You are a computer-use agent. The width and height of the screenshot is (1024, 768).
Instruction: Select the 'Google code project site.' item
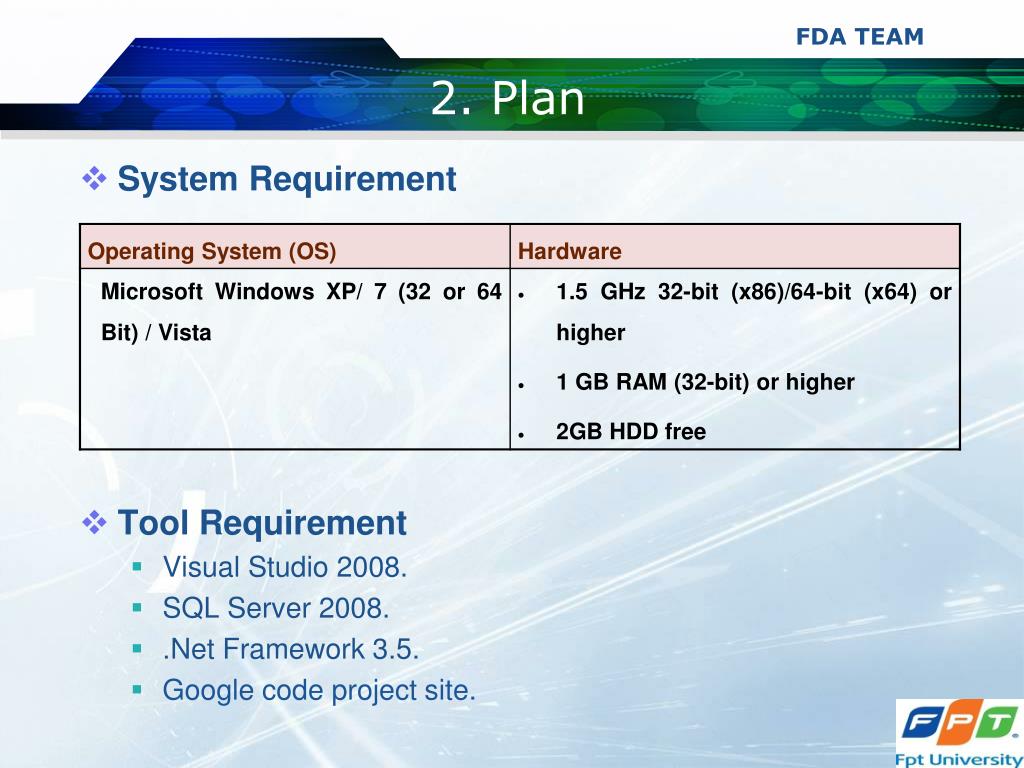click(x=319, y=690)
